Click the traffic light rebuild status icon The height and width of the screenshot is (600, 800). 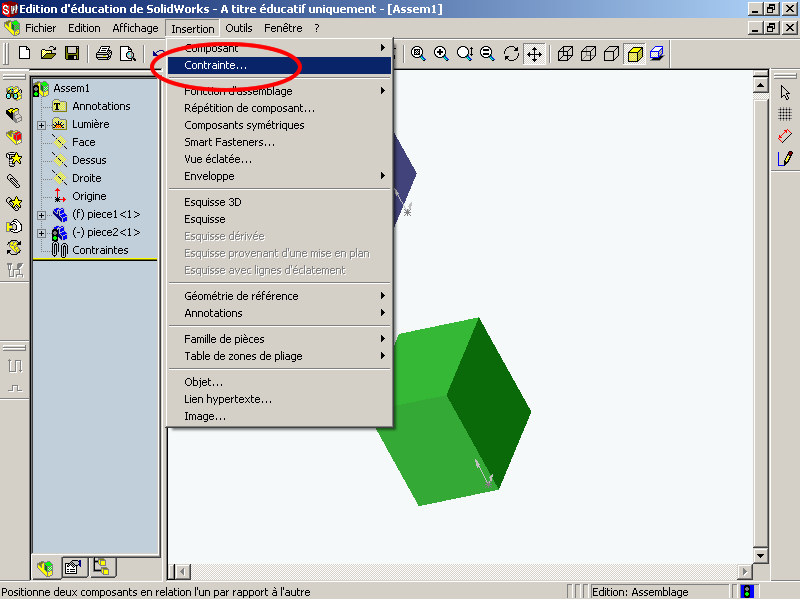(x=747, y=592)
